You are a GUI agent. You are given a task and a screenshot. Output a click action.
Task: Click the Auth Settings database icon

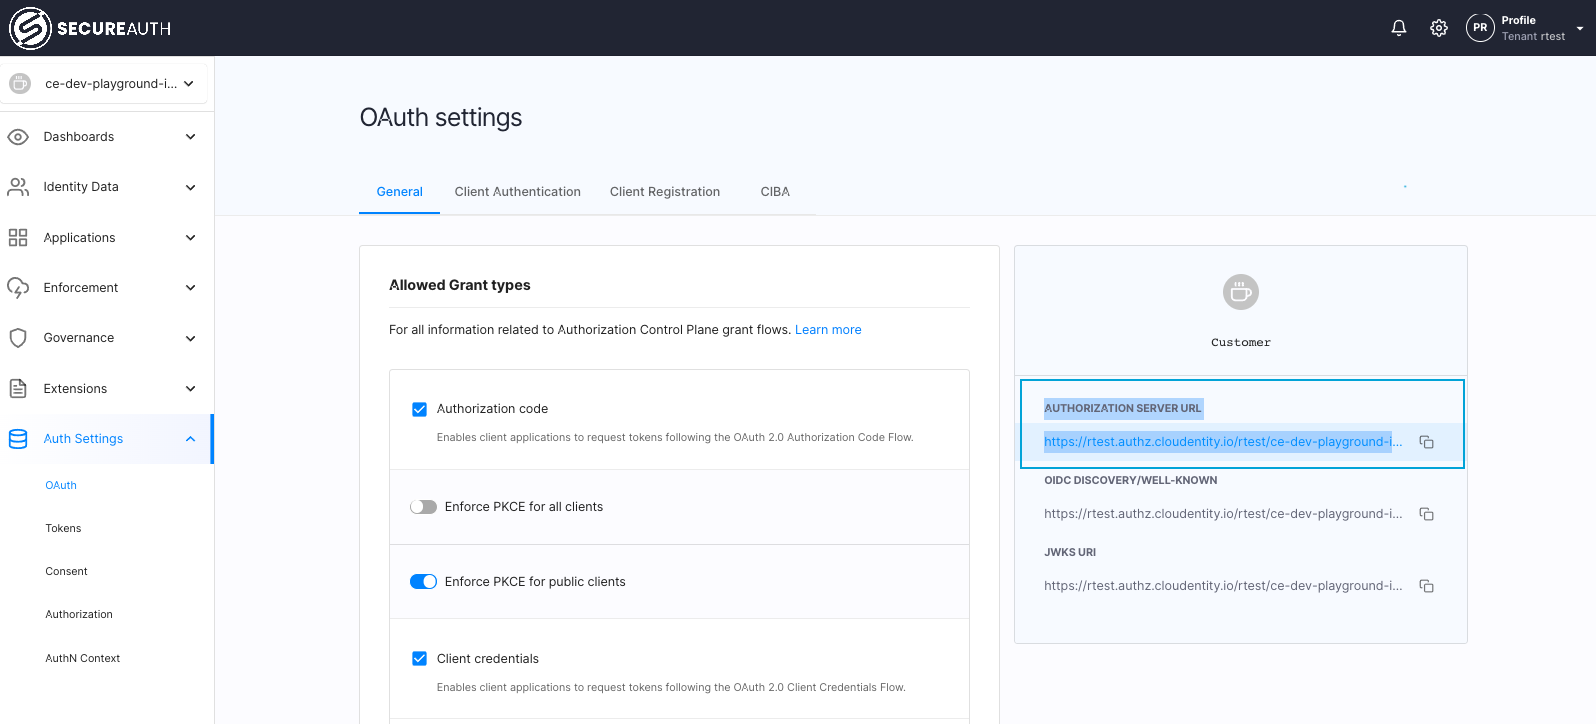18,439
